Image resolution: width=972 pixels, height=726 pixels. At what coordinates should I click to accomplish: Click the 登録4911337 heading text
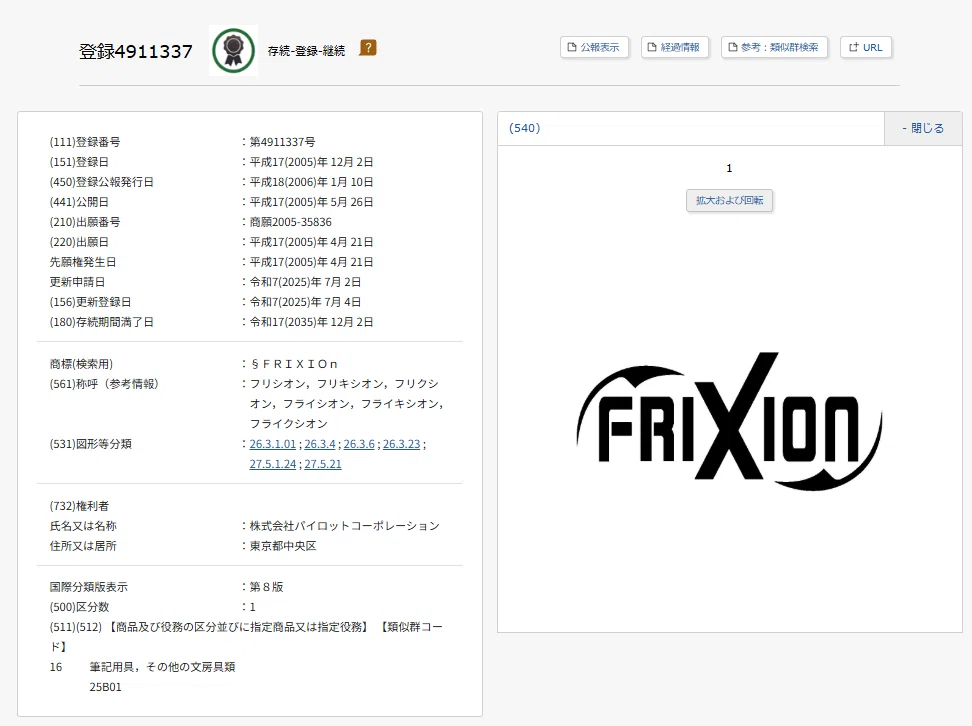pos(136,52)
